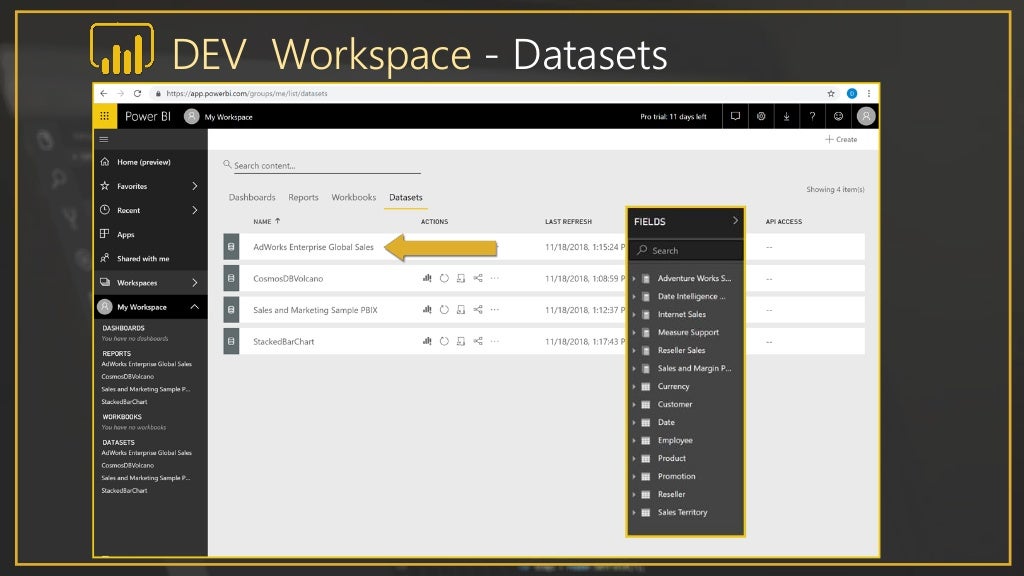Expand the Currency table in Fields
The width and height of the screenshot is (1024, 576).
[634, 386]
